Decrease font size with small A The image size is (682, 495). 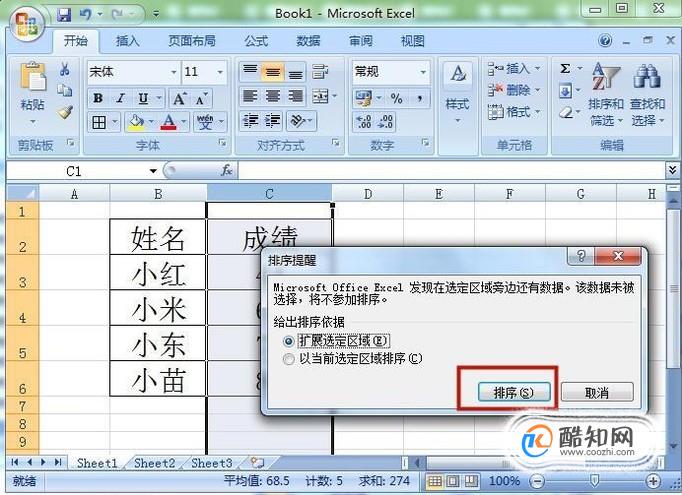201,98
